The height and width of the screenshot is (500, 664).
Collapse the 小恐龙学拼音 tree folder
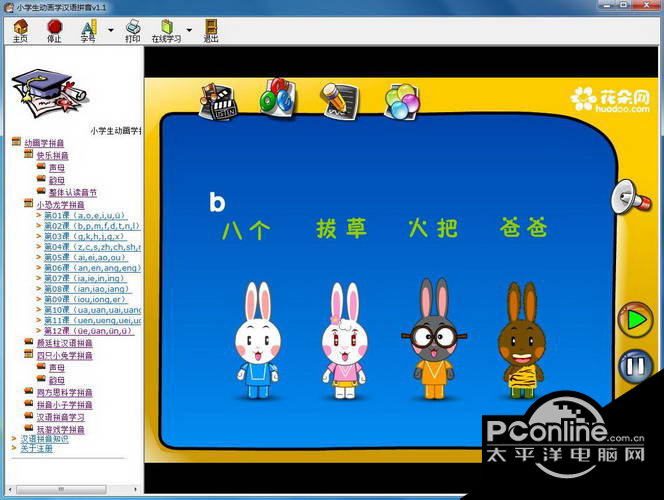28,204
